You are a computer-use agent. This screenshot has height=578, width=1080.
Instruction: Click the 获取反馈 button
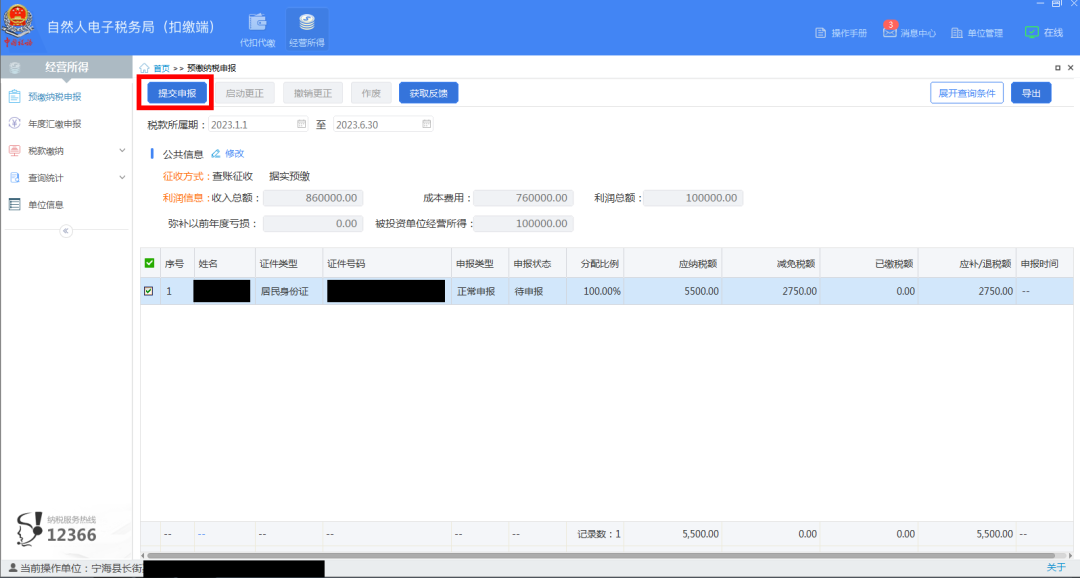[428, 93]
